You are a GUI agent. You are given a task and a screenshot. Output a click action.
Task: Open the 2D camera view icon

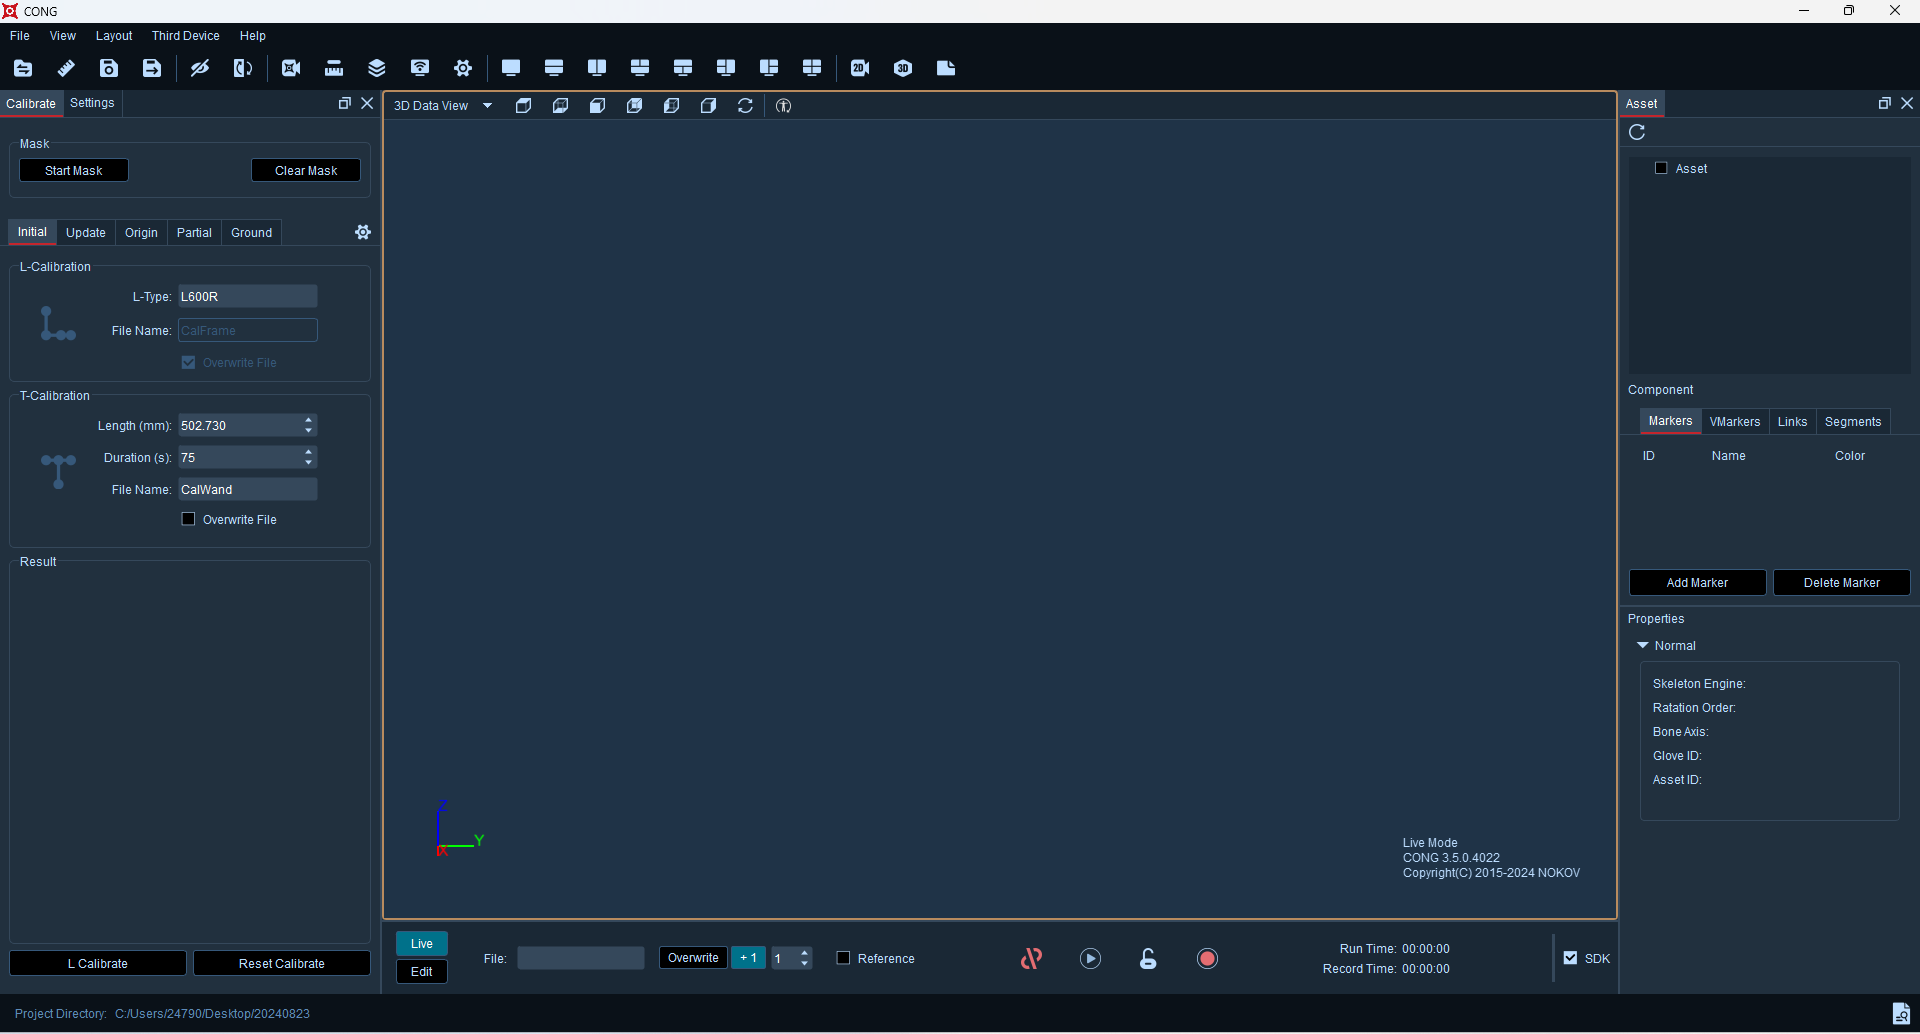click(x=860, y=68)
